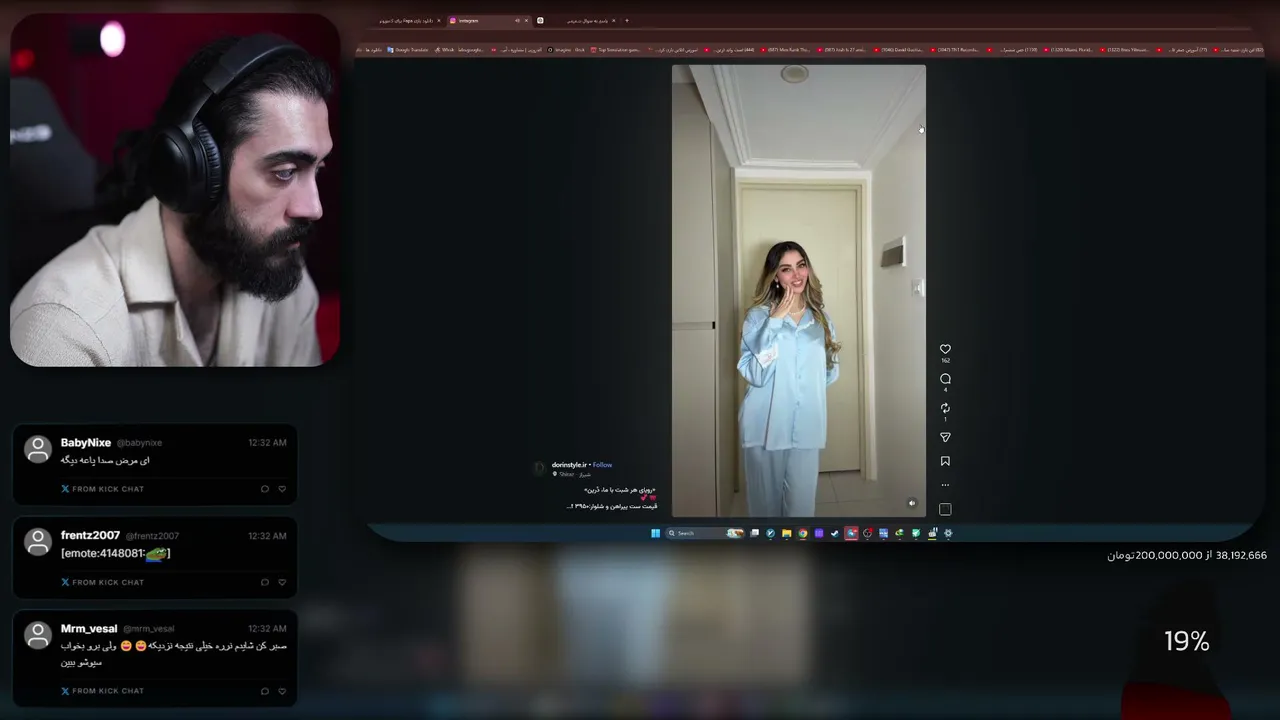Viewport: 1280px width, 720px height.
Task: Open the purple app icon on the taskbar
Action: click(818, 533)
